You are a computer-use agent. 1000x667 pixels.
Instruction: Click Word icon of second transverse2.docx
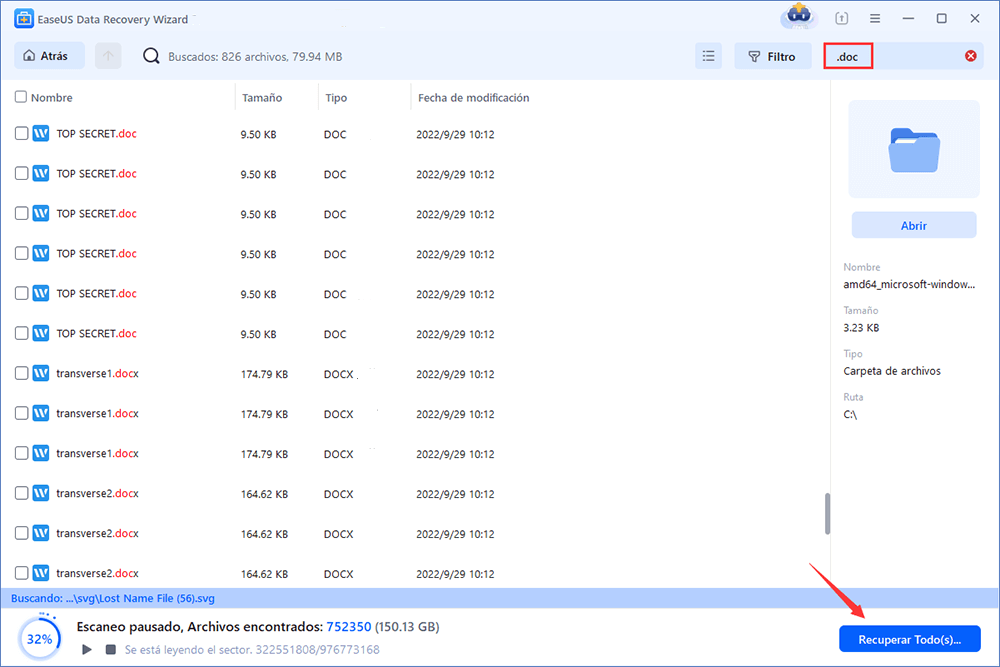point(41,533)
